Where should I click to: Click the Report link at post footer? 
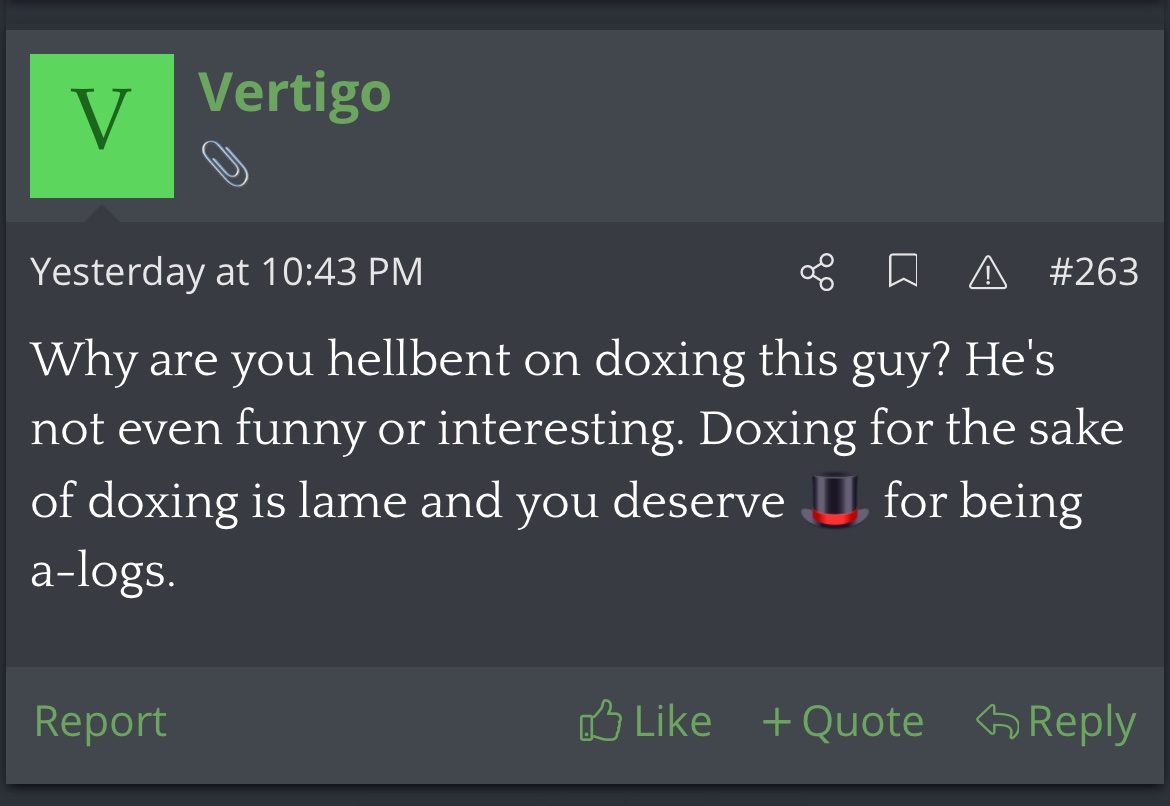coord(101,722)
